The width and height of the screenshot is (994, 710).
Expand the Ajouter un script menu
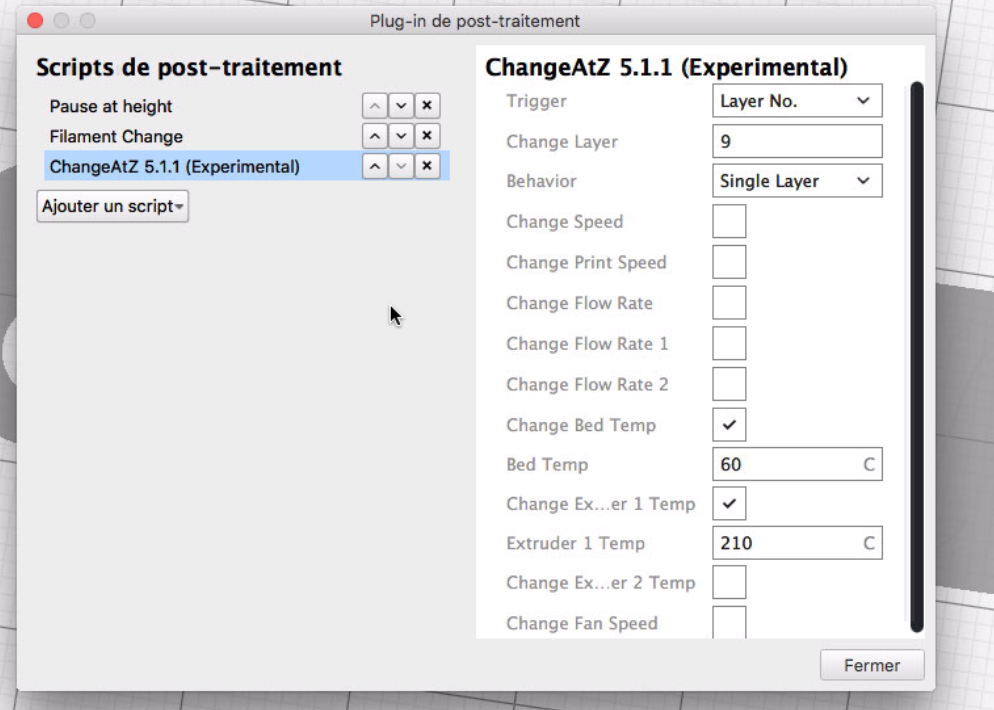click(x=112, y=206)
